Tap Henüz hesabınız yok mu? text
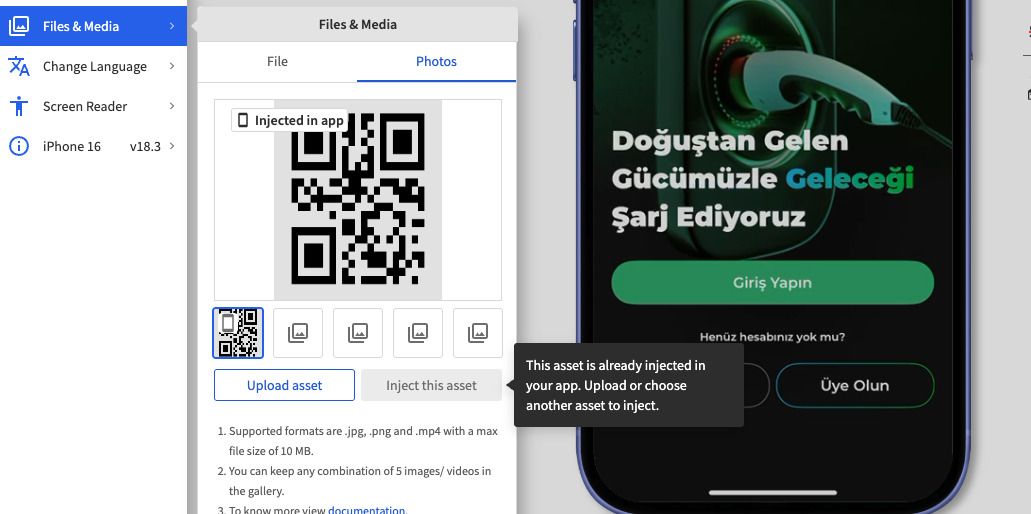The width and height of the screenshot is (1031, 514). coord(773,337)
